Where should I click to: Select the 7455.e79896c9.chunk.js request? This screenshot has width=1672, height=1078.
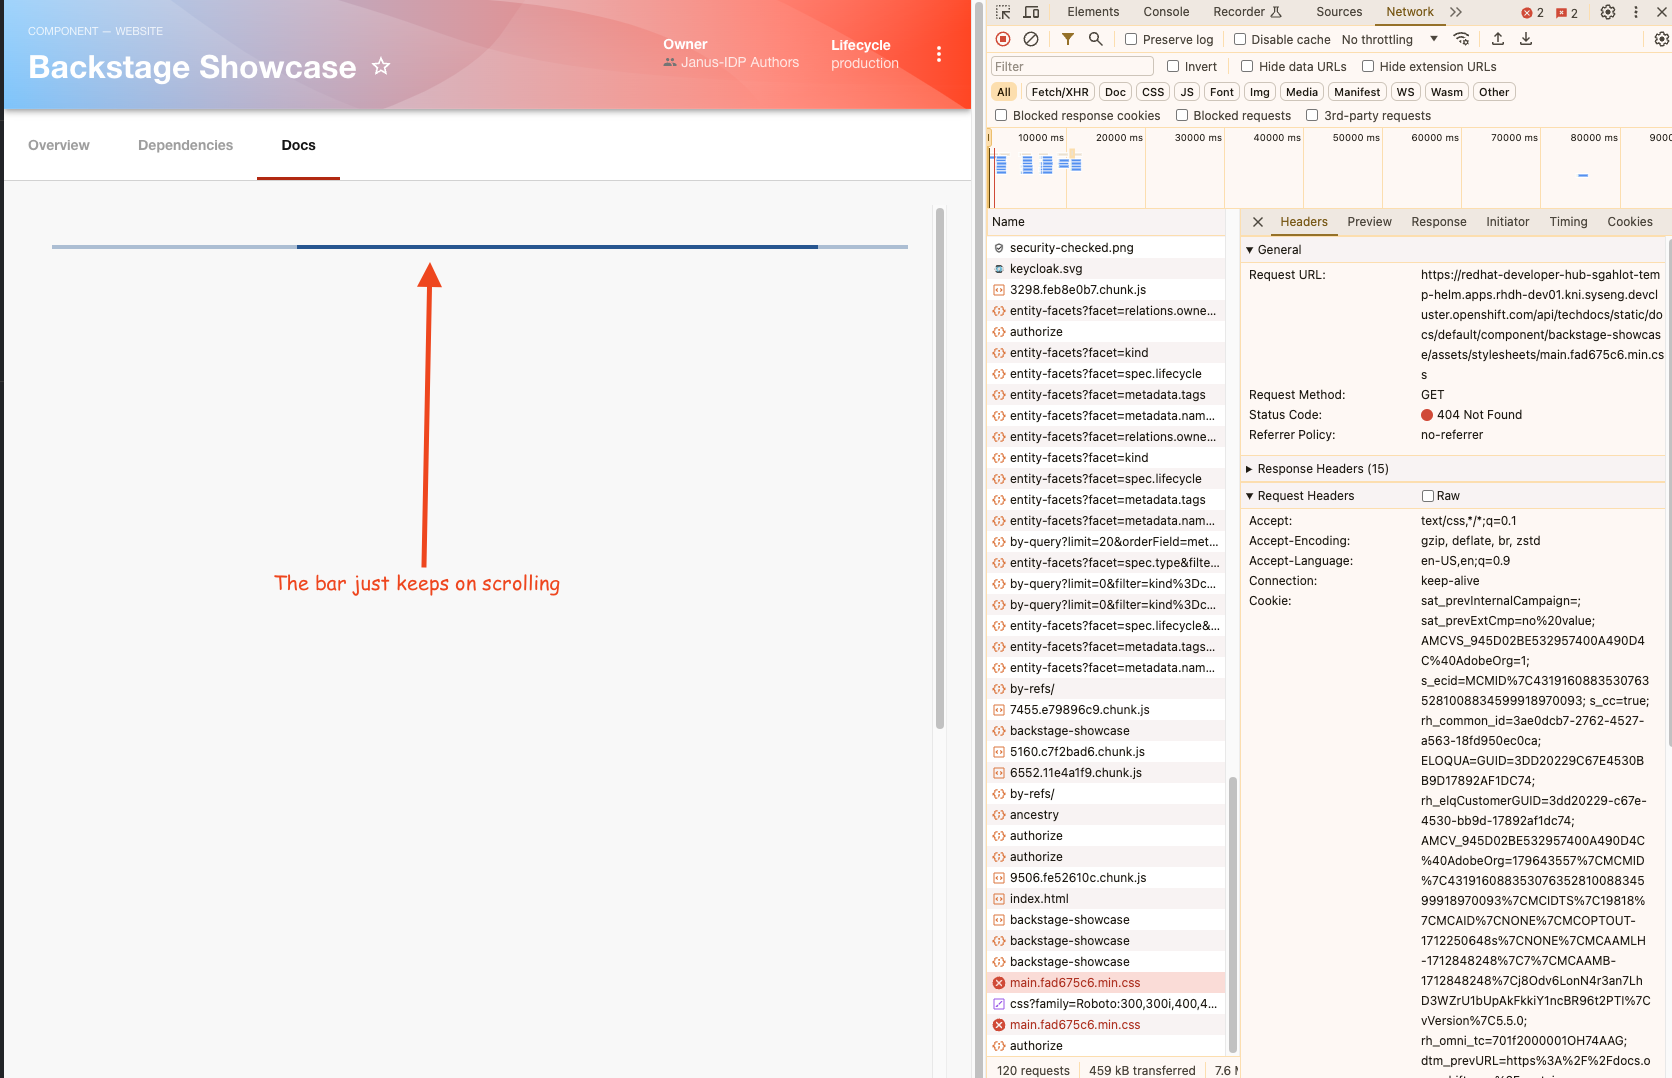click(x=1106, y=710)
